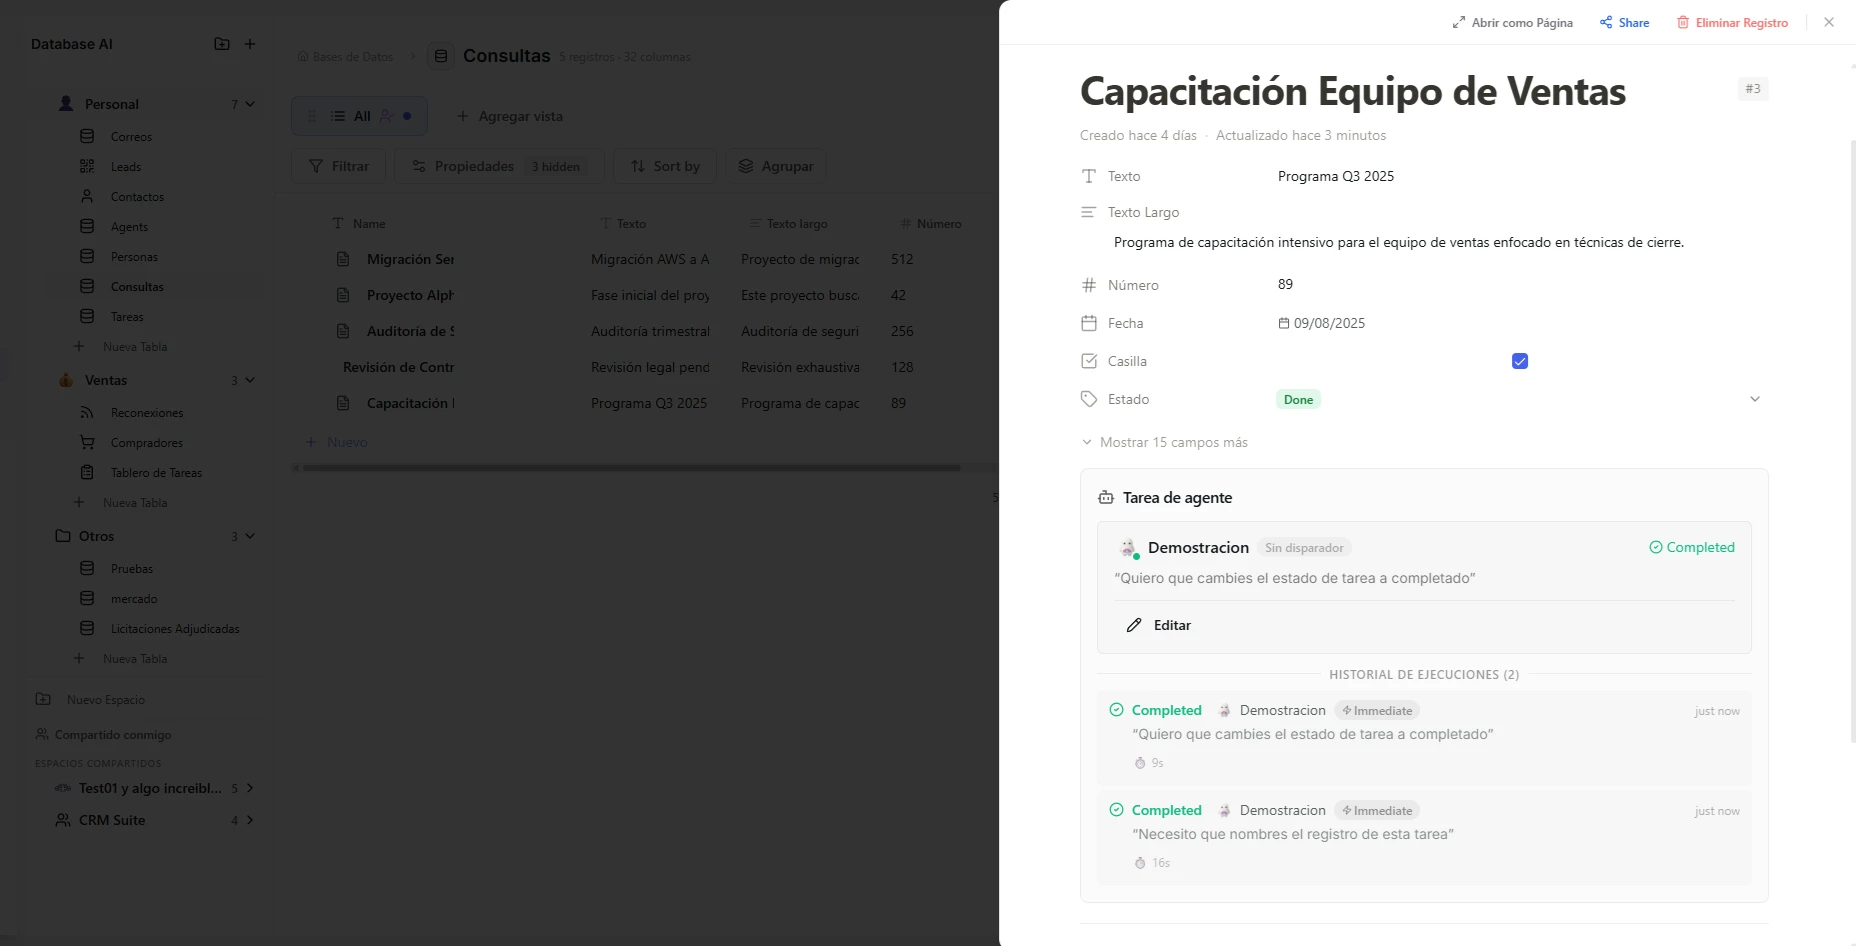
Task: Open the Sort by option
Action: click(x=665, y=166)
